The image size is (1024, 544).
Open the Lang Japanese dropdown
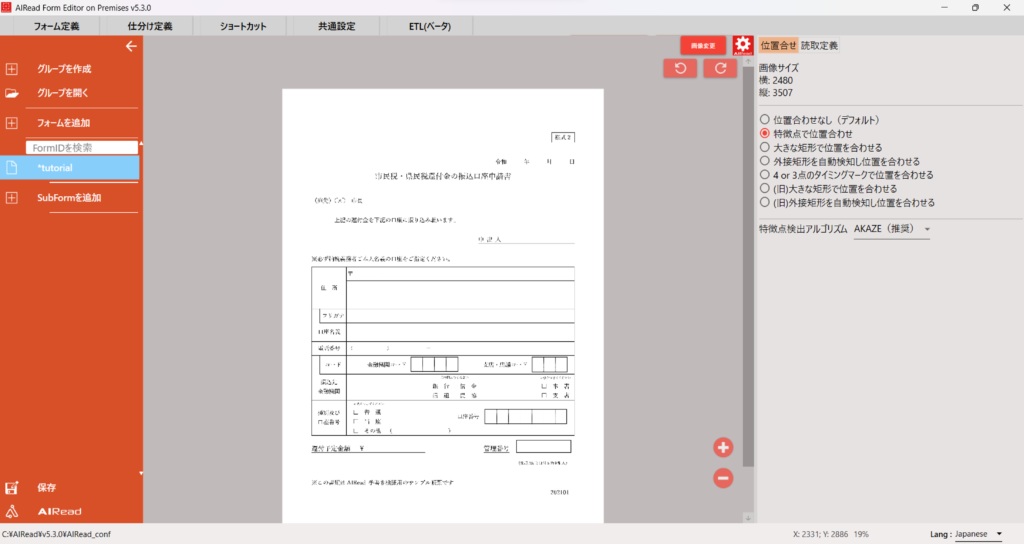click(976, 534)
